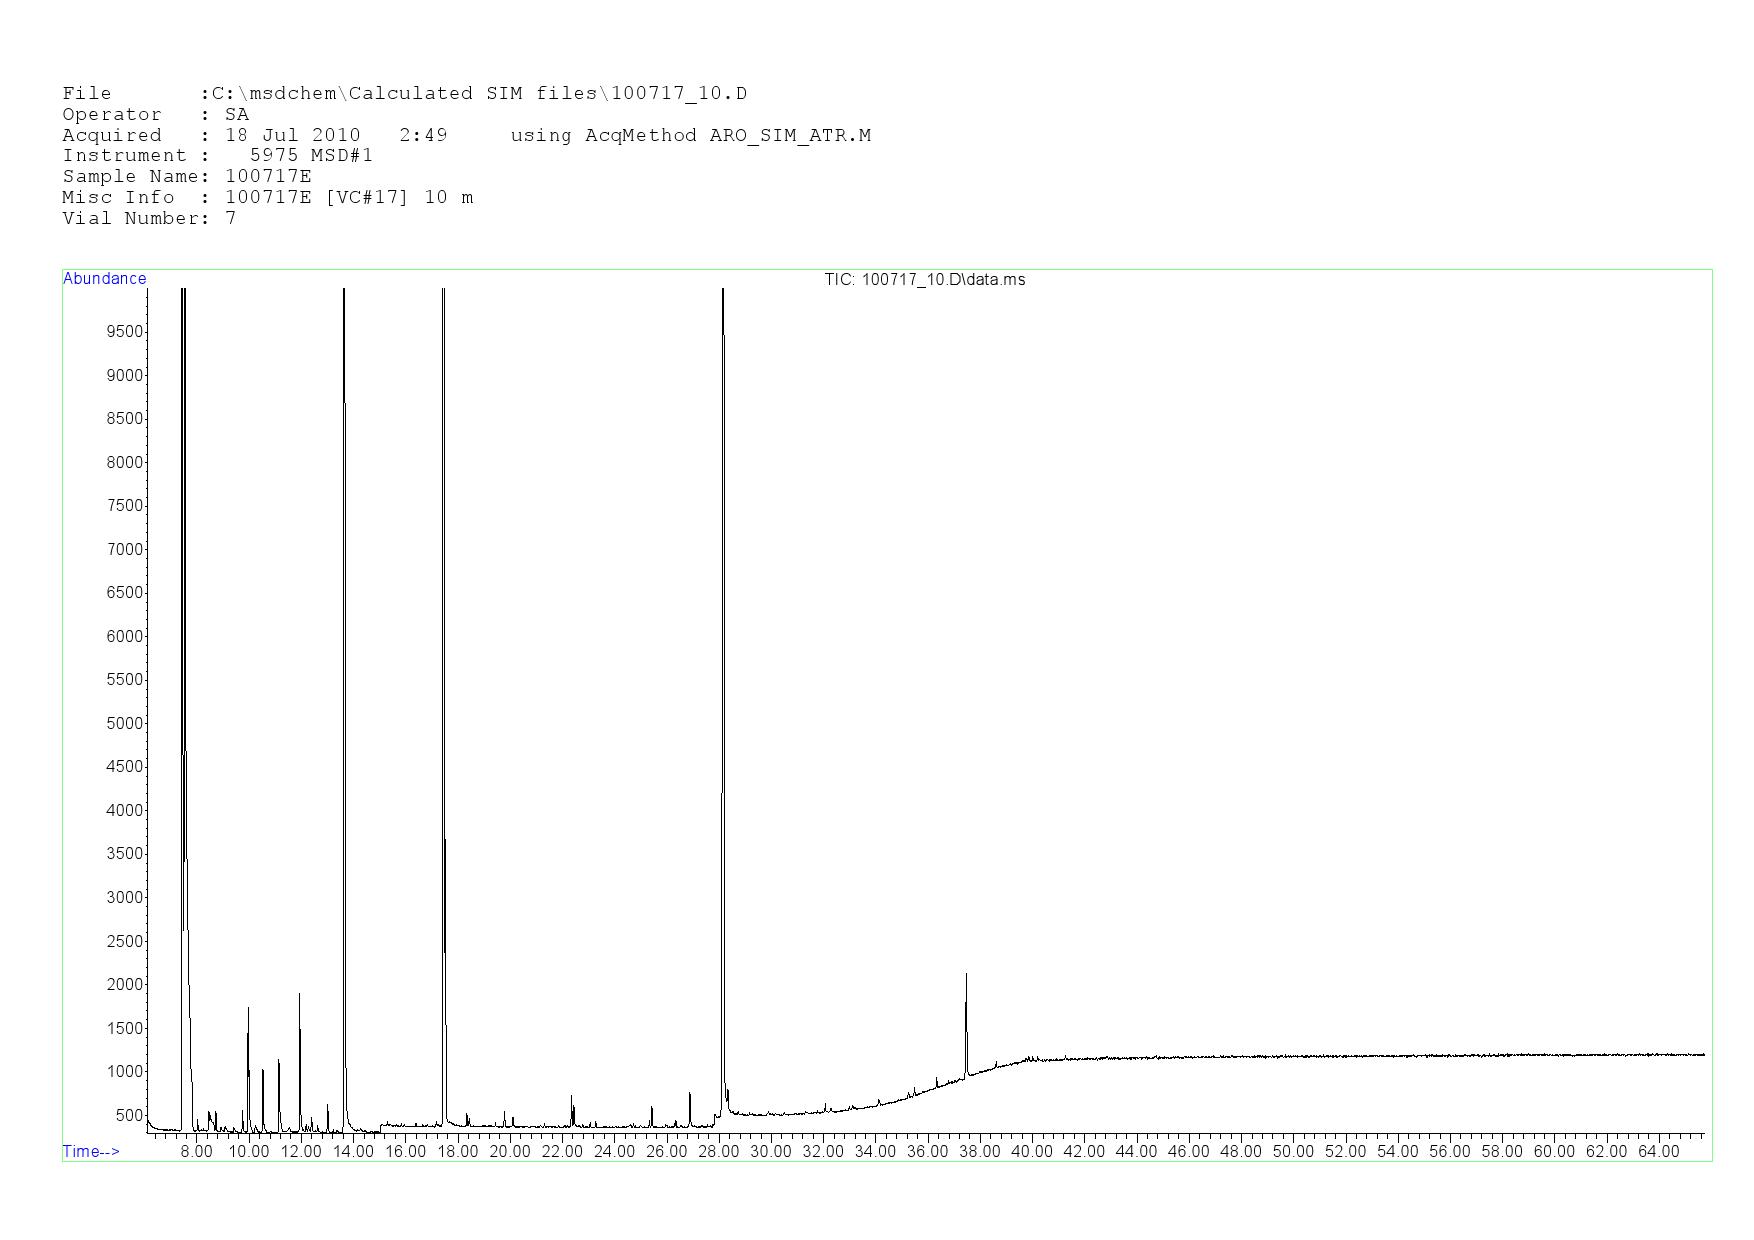This screenshot has width=1754, height=1240.
Task: Select the Sample Name value 100717E
Action: click(268, 176)
